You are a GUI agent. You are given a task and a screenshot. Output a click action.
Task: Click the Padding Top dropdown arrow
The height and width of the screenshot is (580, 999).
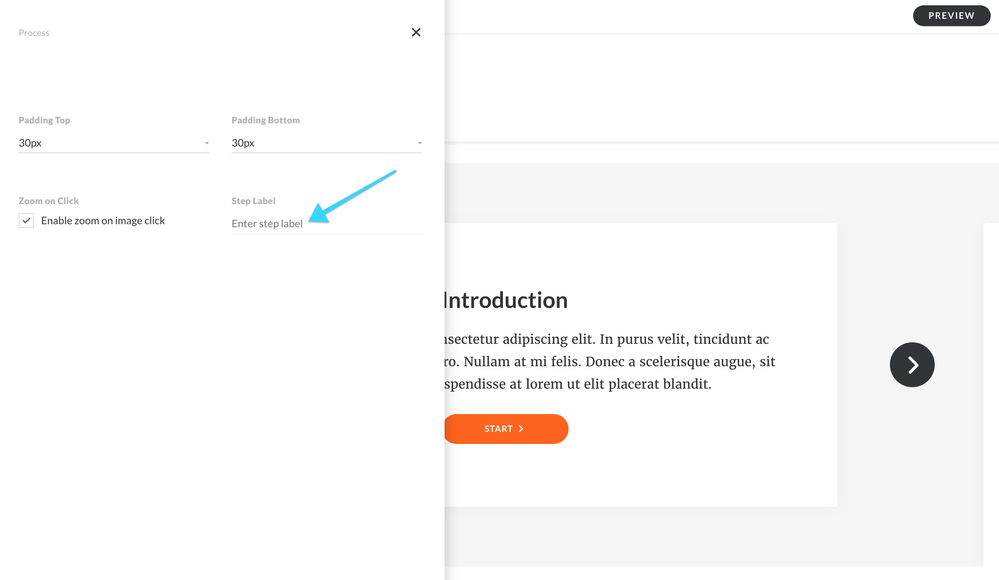tap(207, 143)
